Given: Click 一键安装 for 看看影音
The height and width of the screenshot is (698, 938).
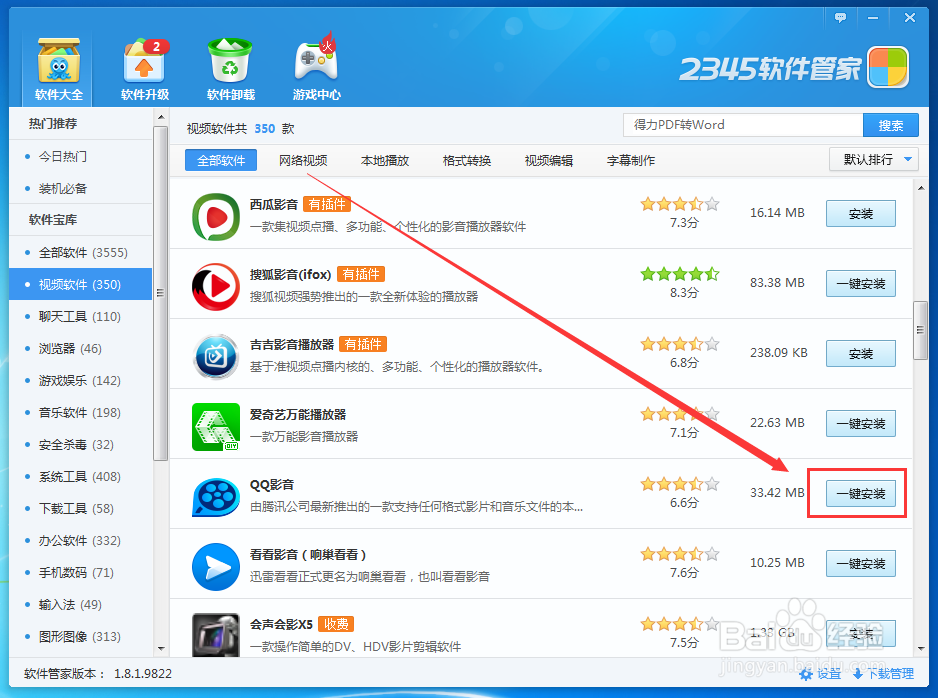Looking at the screenshot, I should tap(861, 563).
